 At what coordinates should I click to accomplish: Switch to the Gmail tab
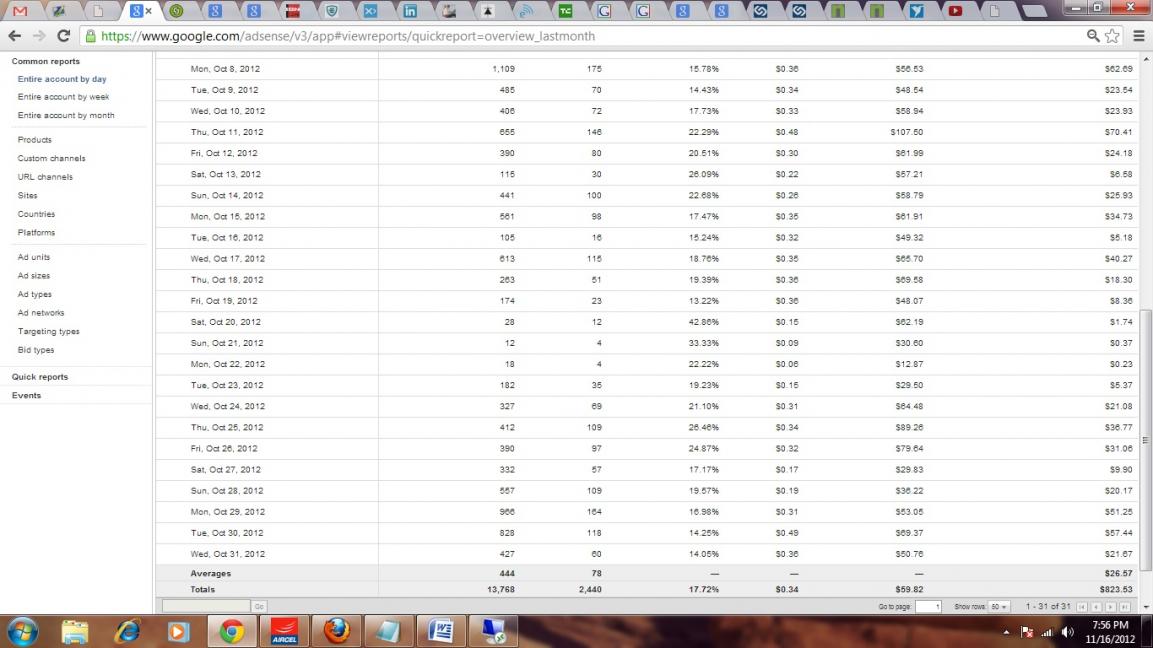20,11
